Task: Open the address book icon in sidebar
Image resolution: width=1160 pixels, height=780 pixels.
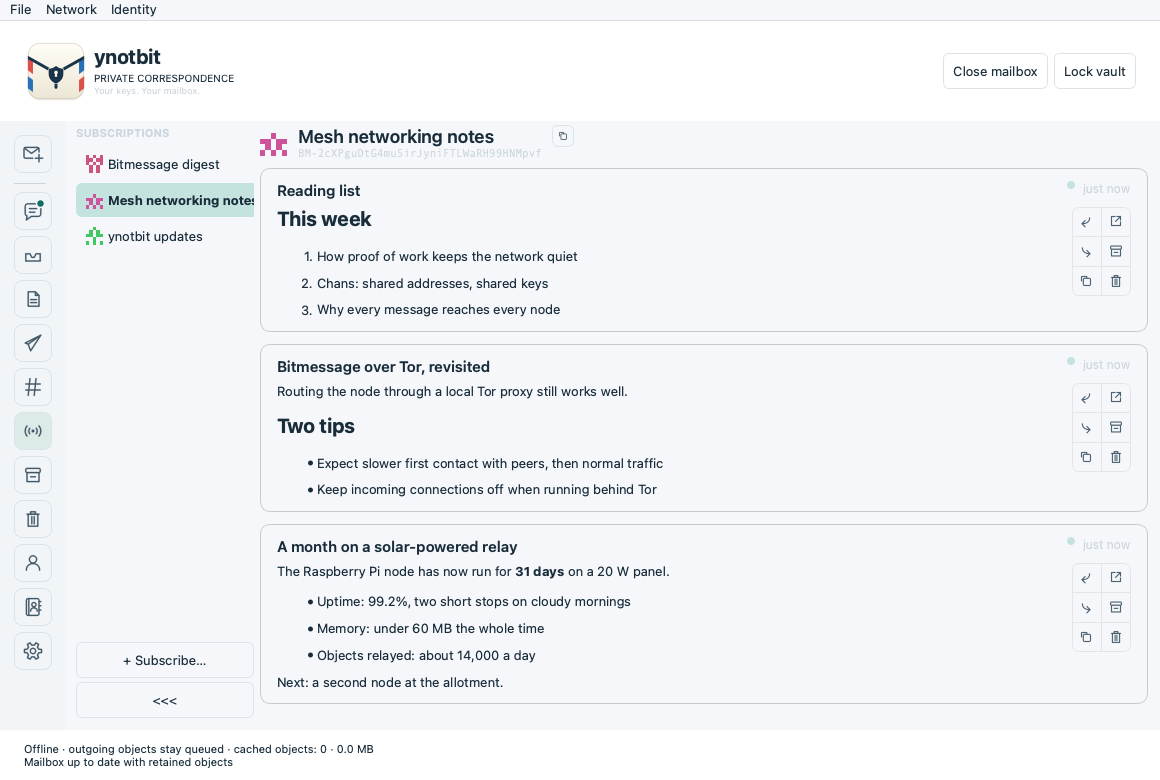Action: coord(33,607)
